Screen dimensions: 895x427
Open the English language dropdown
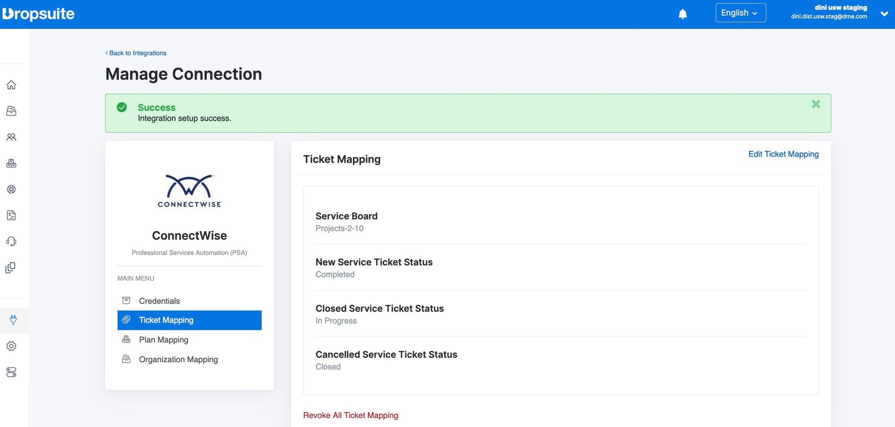(740, 13)
